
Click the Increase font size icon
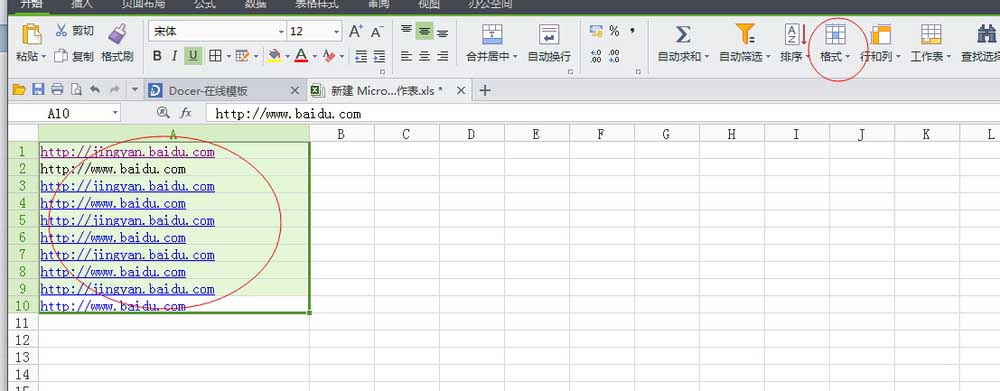pos(356,31)
